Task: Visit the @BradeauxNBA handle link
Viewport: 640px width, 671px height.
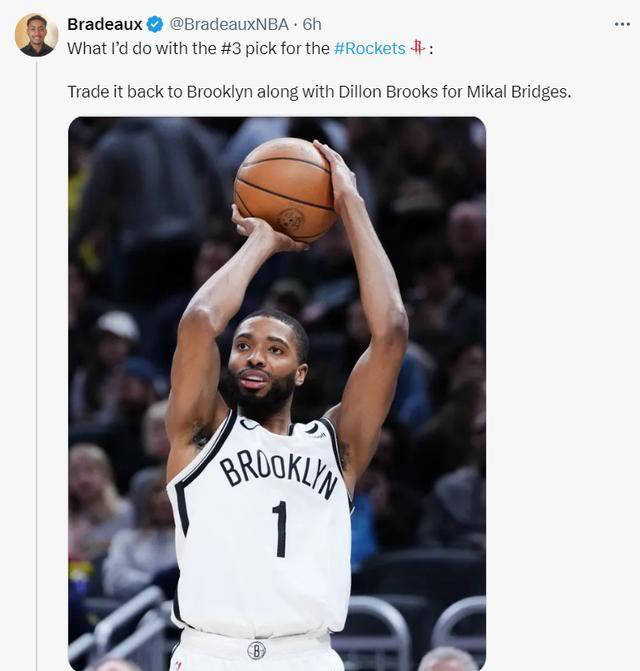Action: click(x=229, y=24)
